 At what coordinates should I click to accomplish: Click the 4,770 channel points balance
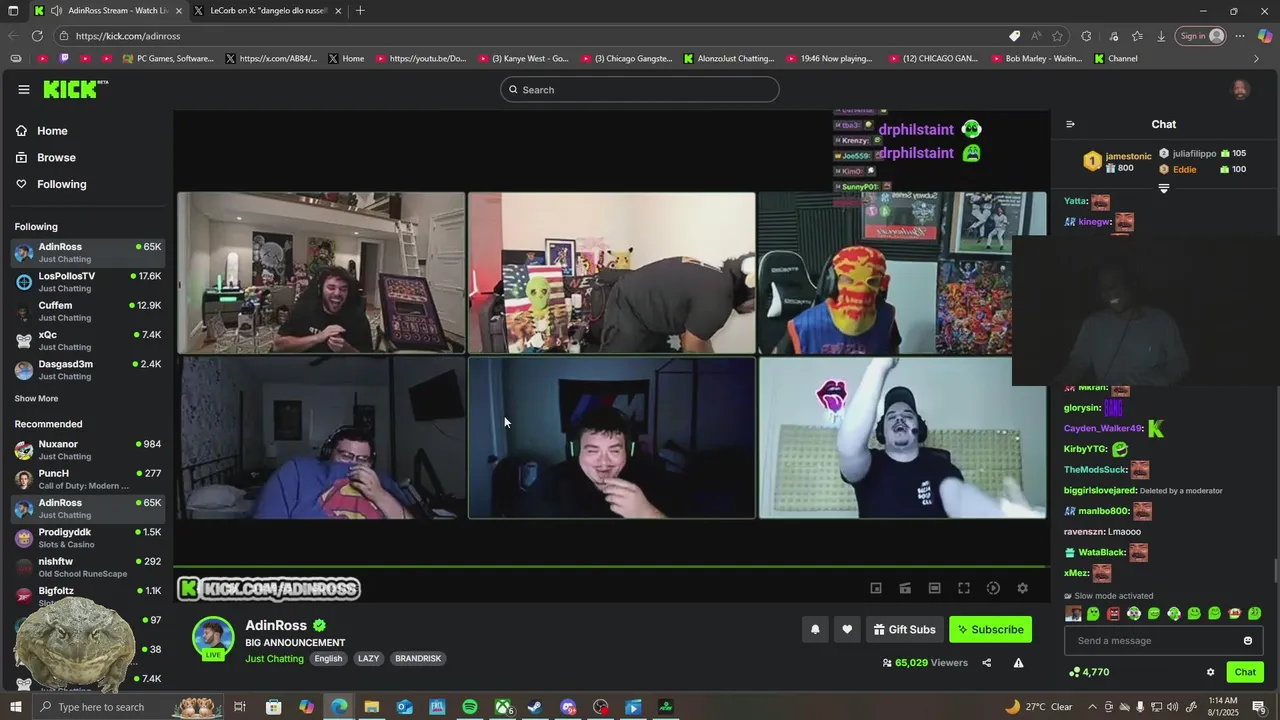[x=1090, y=672]
